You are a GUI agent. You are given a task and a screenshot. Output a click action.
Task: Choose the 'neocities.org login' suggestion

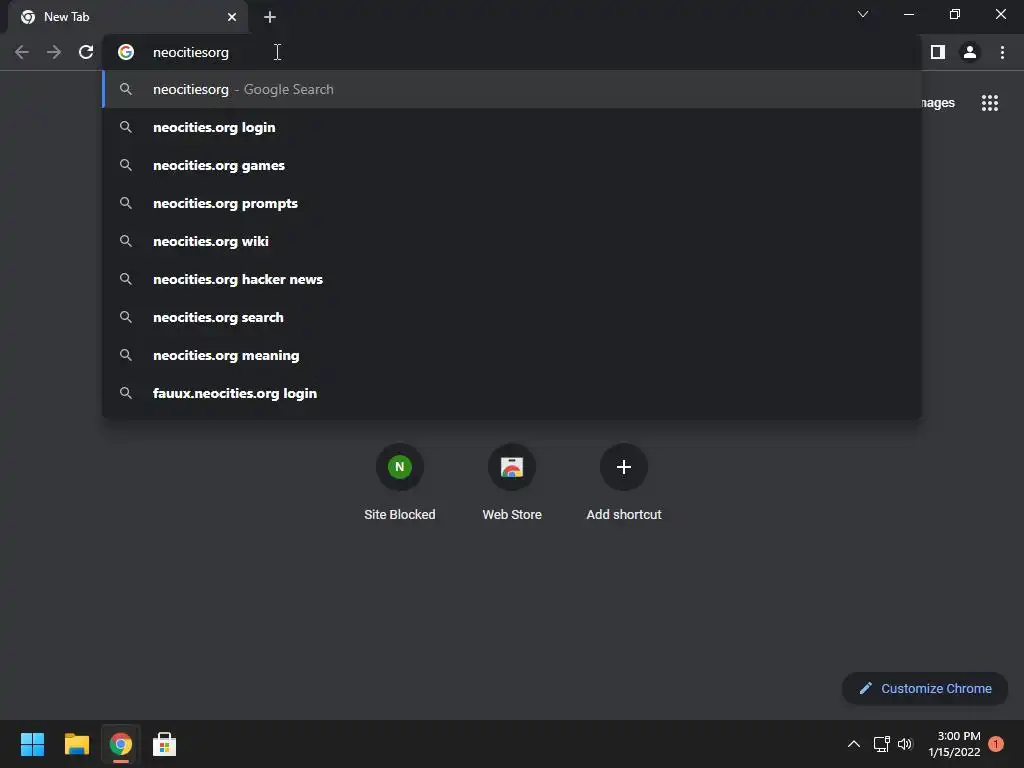512,127
